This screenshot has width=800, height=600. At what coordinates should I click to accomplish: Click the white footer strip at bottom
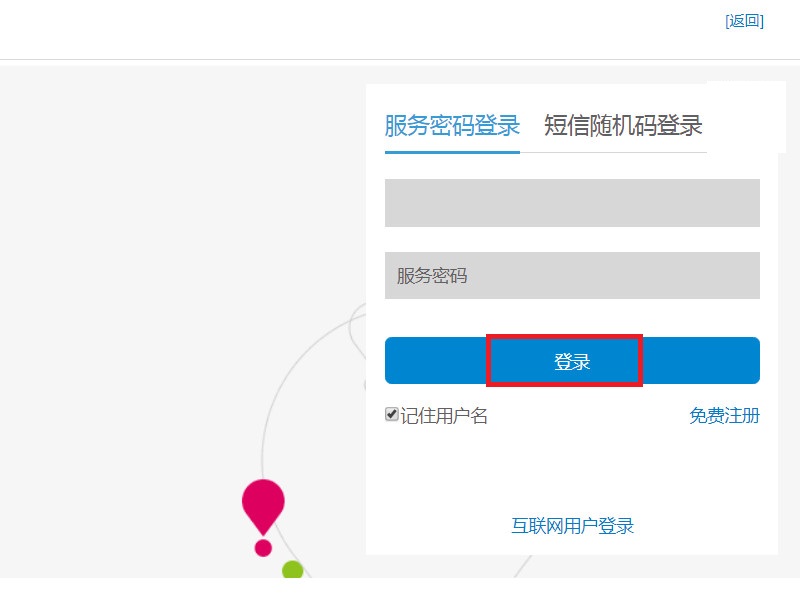[x=400, y=589]
